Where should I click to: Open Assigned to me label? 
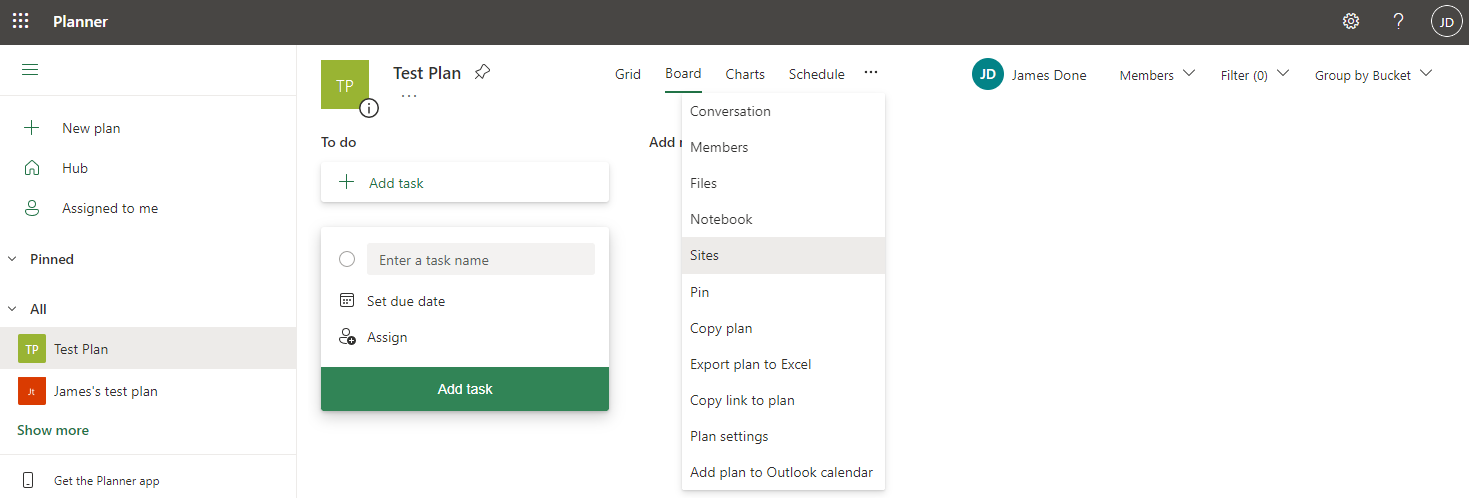(x=110, y=208)
